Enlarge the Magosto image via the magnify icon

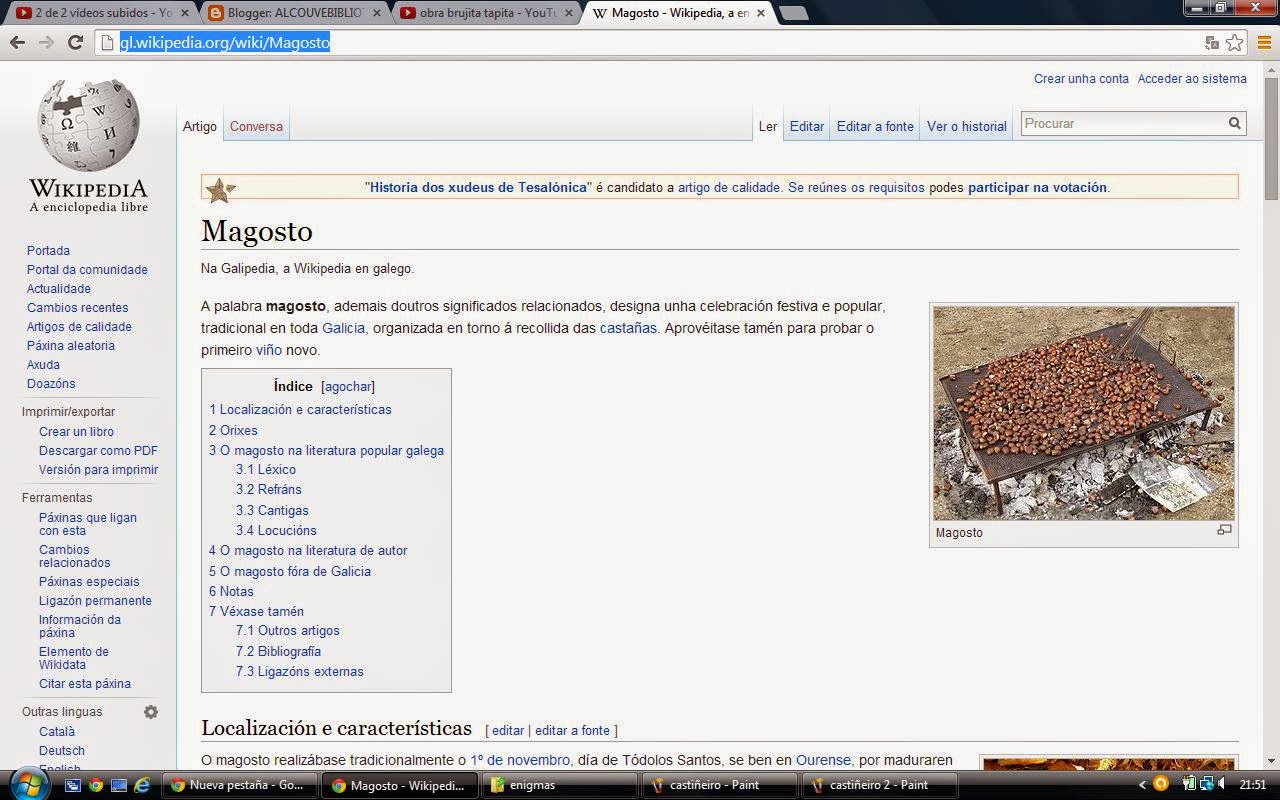[1224, 530]
